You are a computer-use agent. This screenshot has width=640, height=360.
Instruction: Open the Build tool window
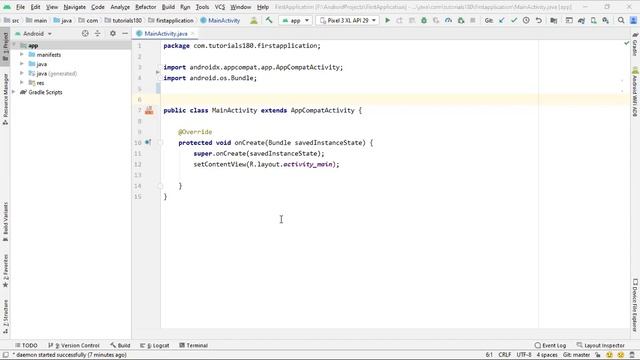tap(120, 345)
